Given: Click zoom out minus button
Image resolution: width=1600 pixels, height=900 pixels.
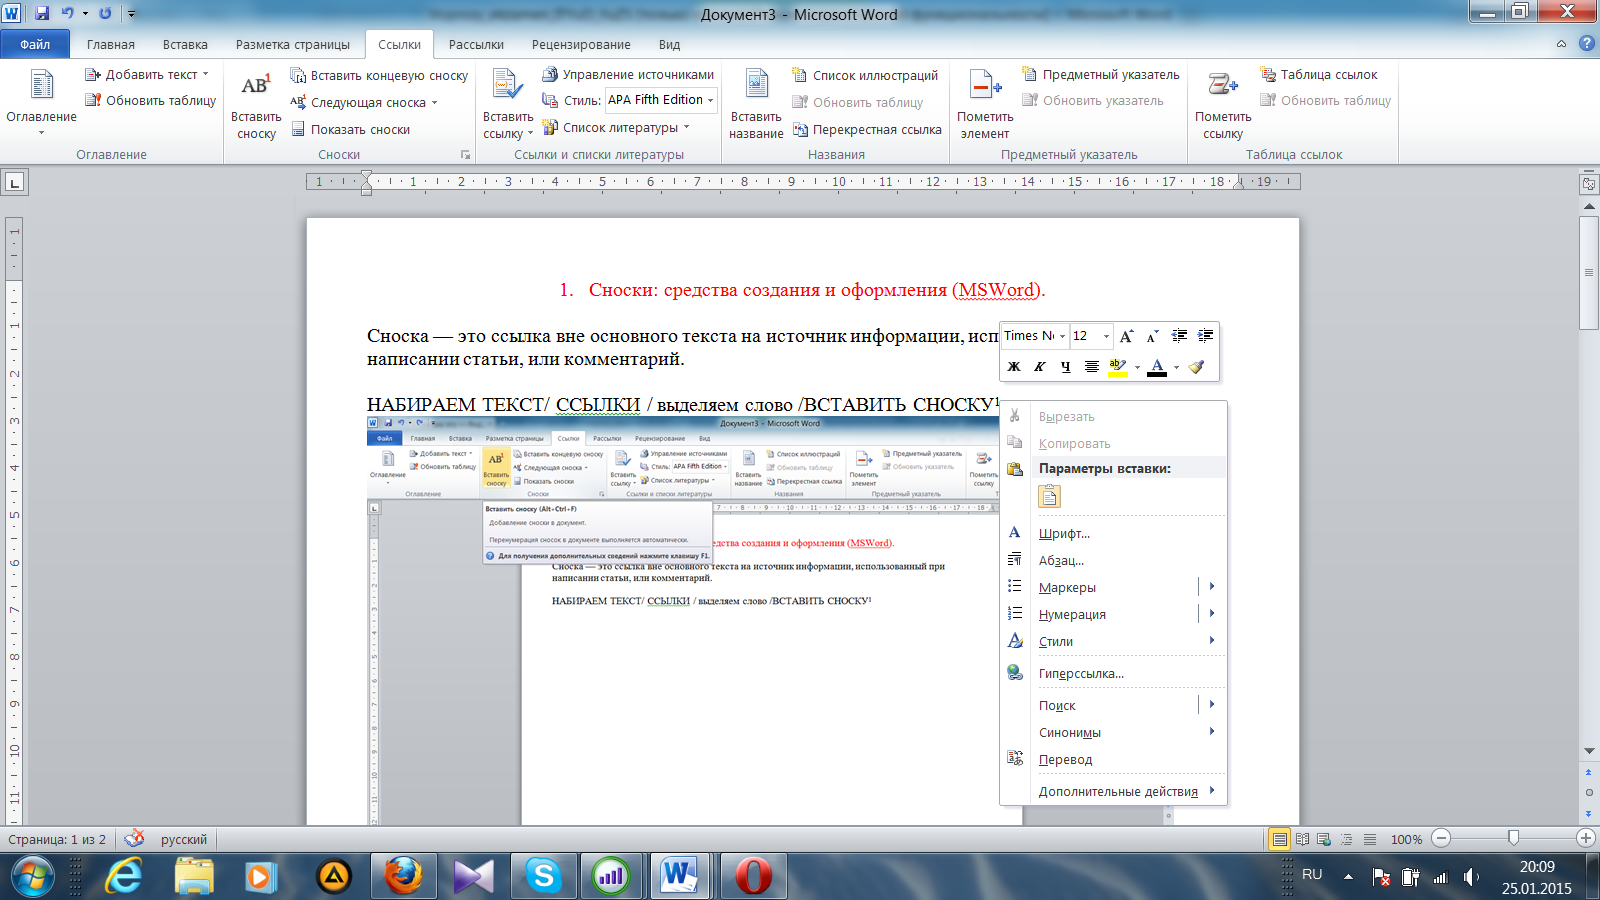Looking at the screenshot, I should point(1441,838).
